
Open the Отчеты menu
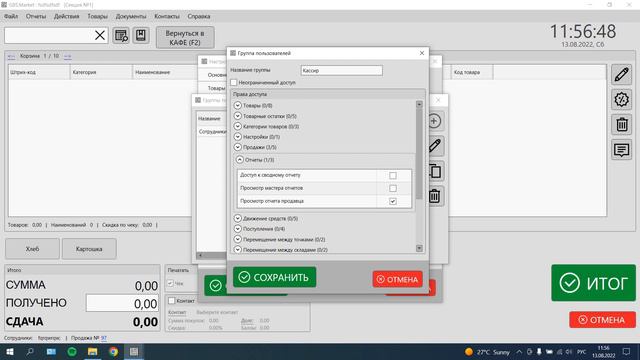[x=36, y=16]
